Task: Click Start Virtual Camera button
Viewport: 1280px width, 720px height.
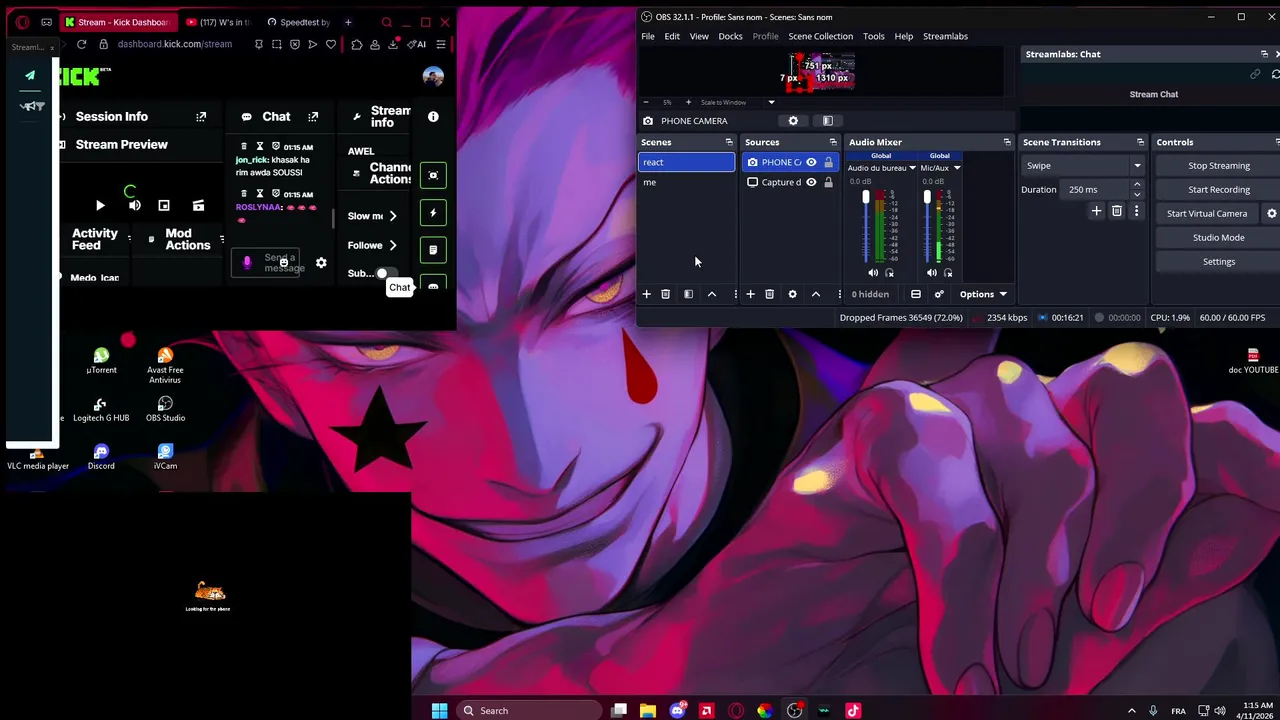Action: pos(1207,214)
